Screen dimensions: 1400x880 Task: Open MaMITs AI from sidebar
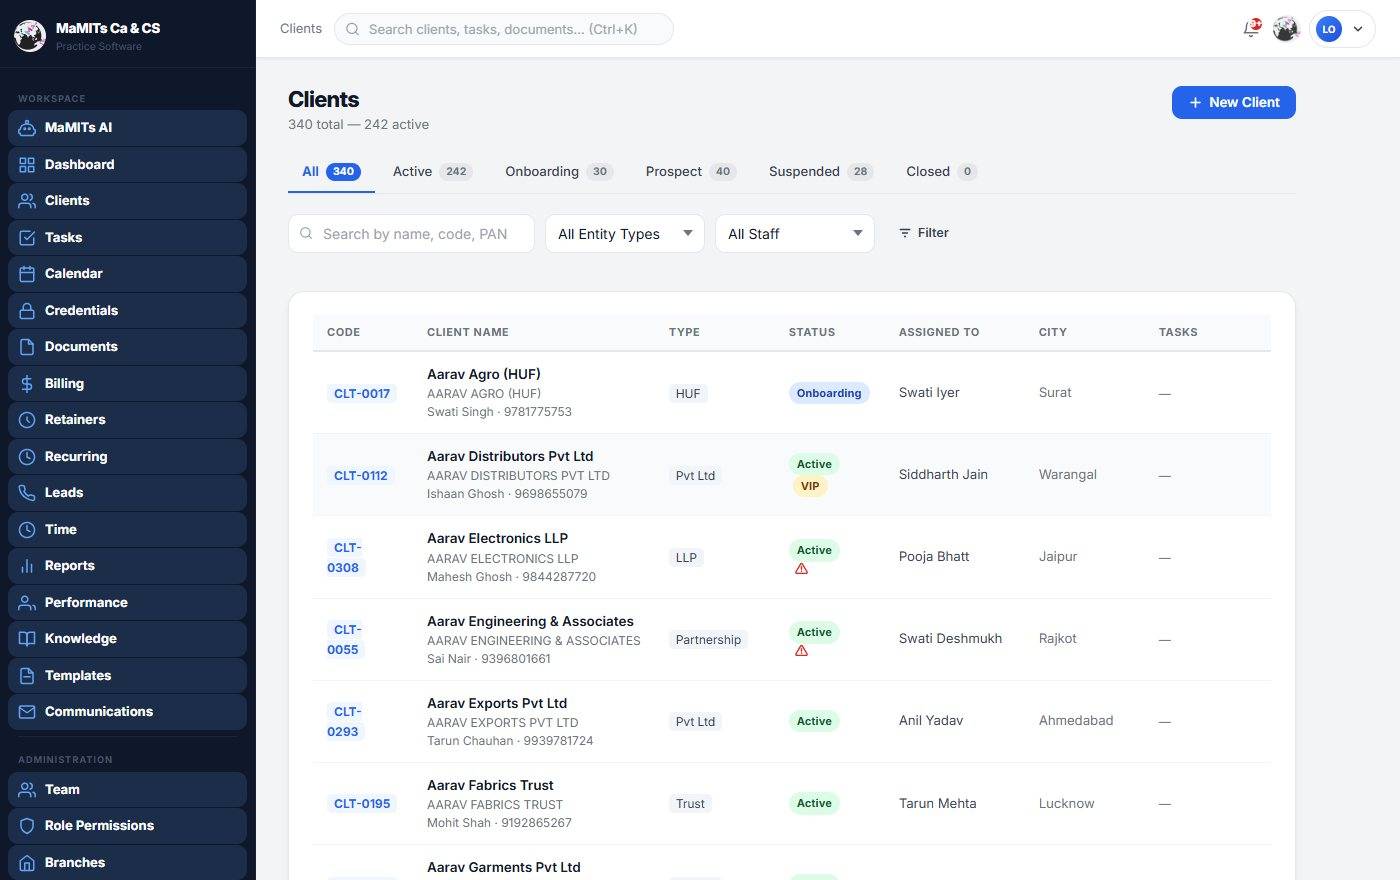pos(127,128)
